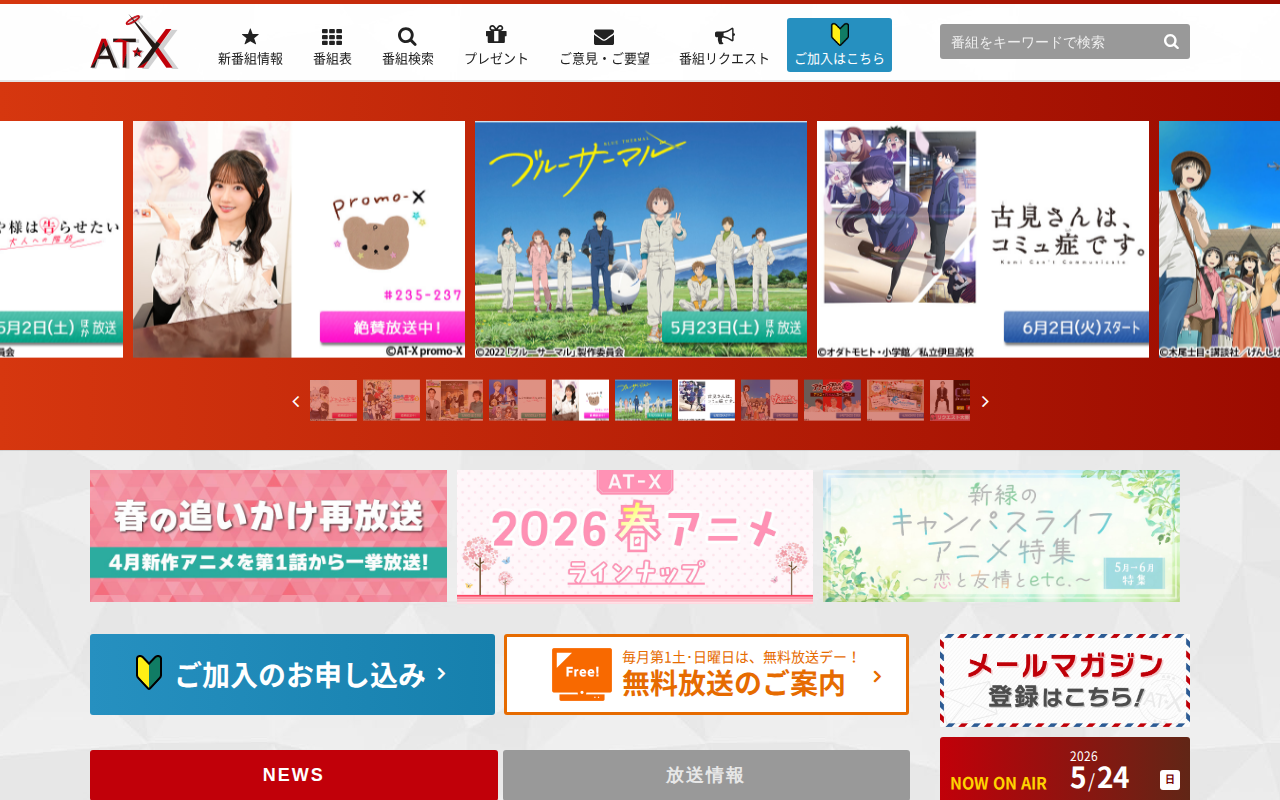Open the AT-X logo home link
This screenshot has width=1280, height=800.
coord(134,43)
